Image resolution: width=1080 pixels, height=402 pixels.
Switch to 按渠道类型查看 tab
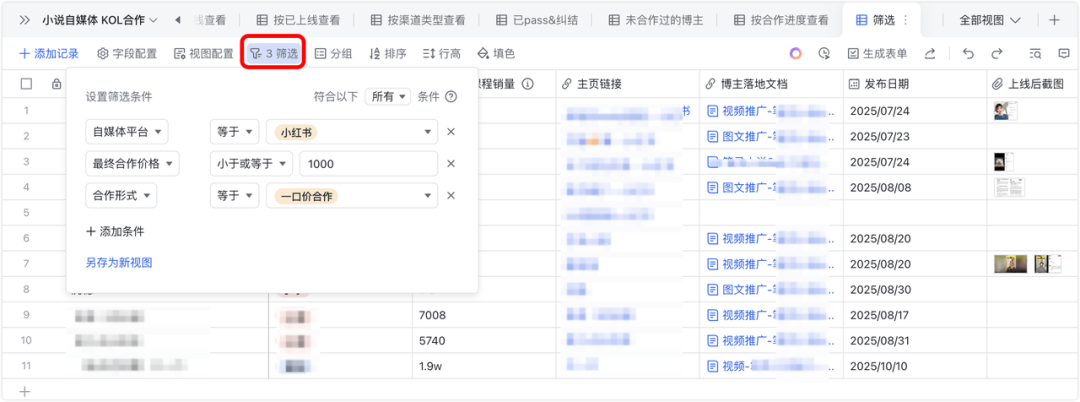coord(417,20)
